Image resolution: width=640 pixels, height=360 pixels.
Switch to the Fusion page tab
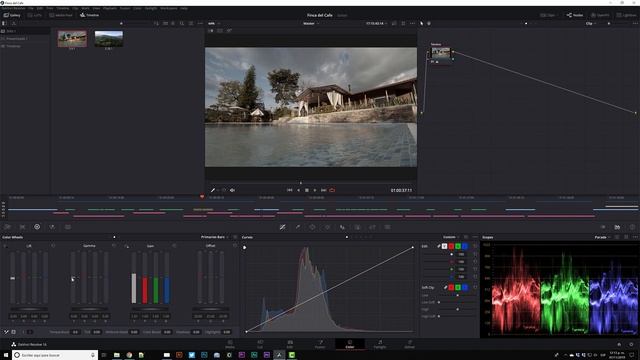click(320, 344)
